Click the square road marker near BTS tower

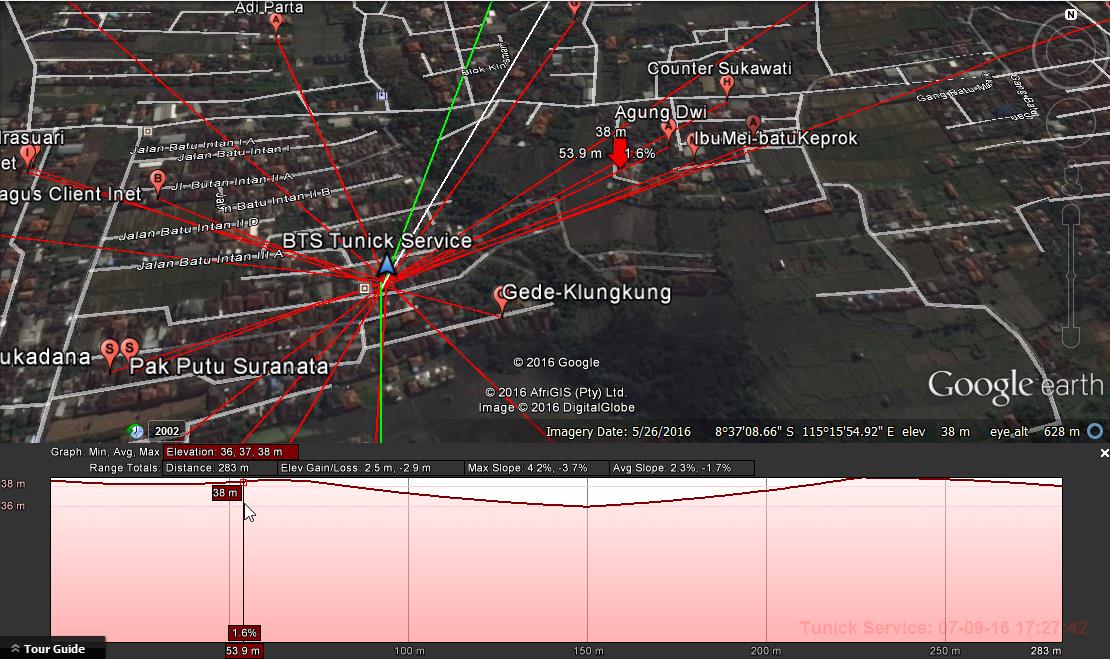click(x=364, y=288)
